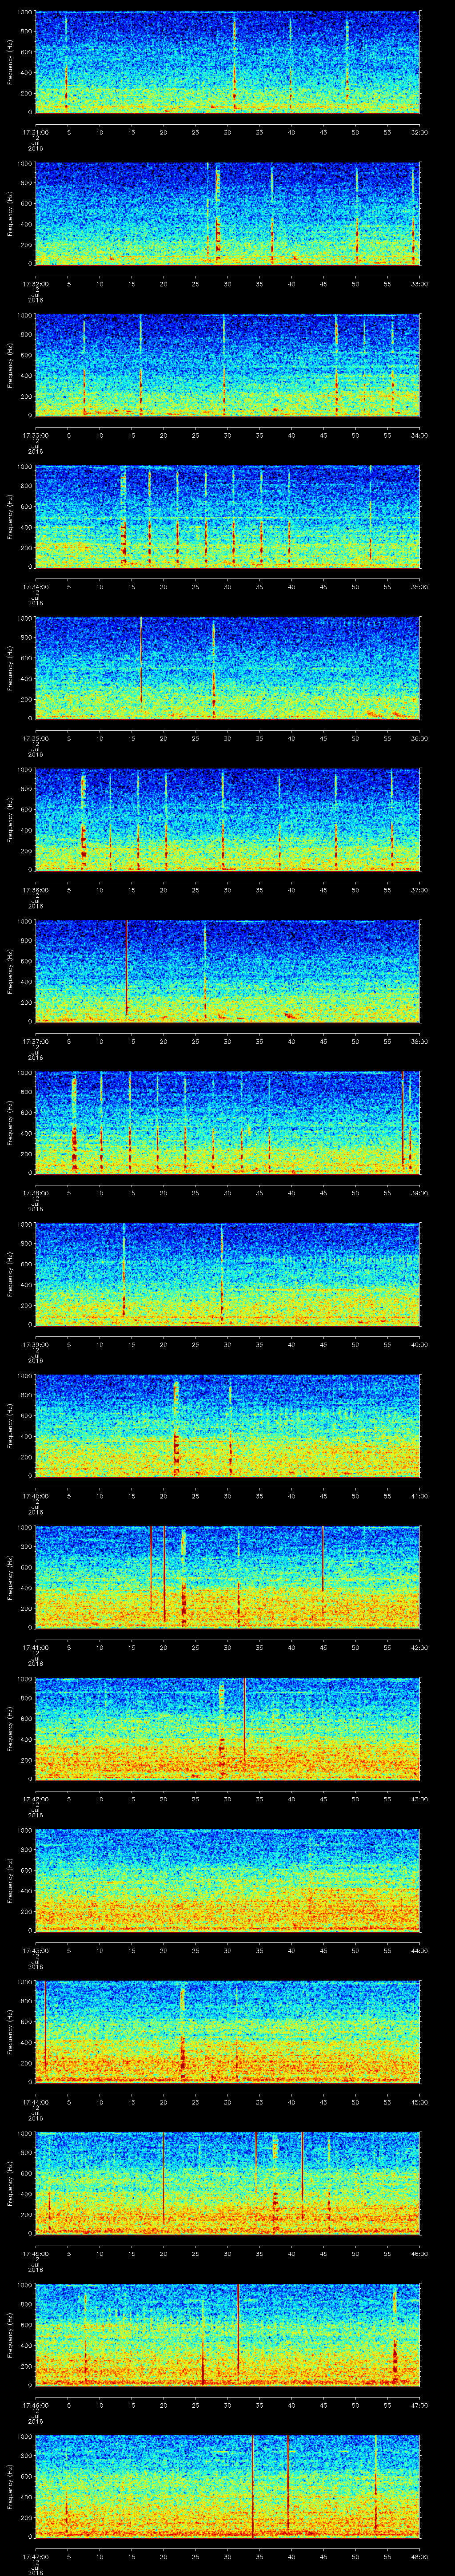Click the 17:42:00 start time label
455x2576 pixels.
click(x=35, y=1798)
